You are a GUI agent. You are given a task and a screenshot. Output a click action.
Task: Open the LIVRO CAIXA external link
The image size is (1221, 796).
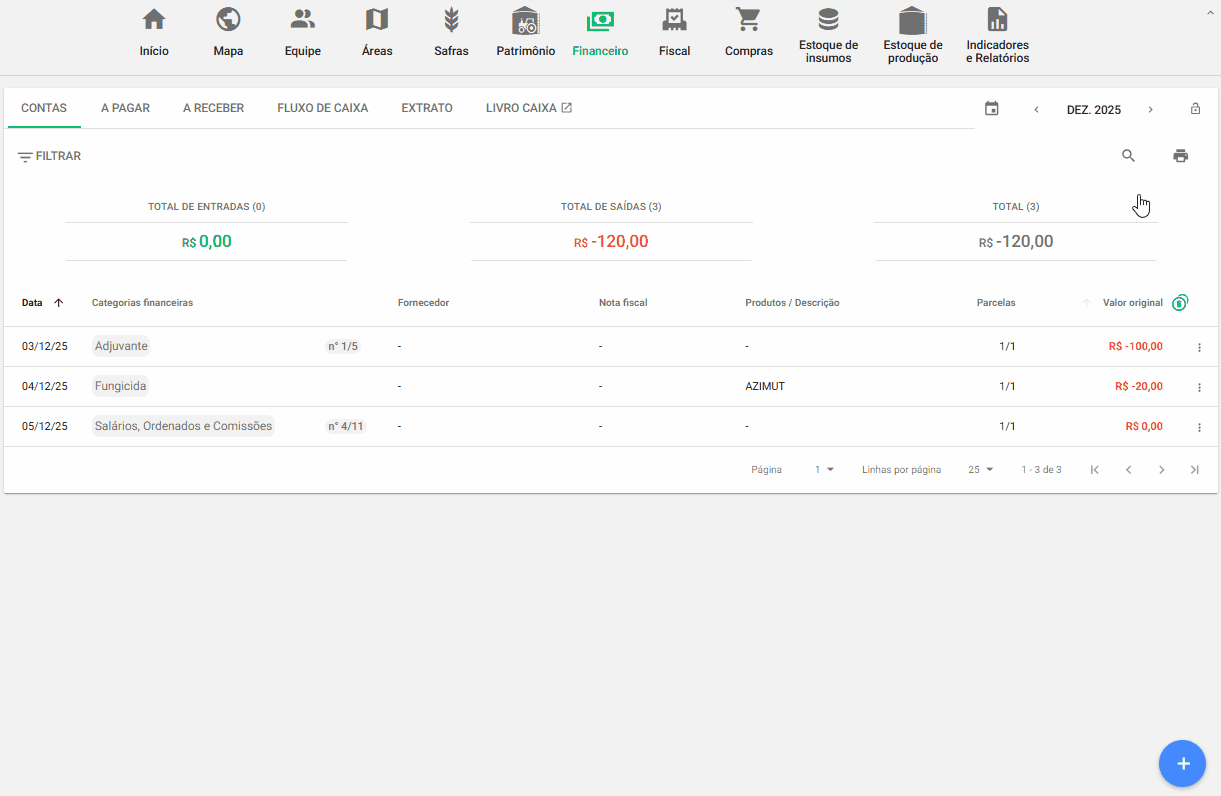click(x=528, y=108)
